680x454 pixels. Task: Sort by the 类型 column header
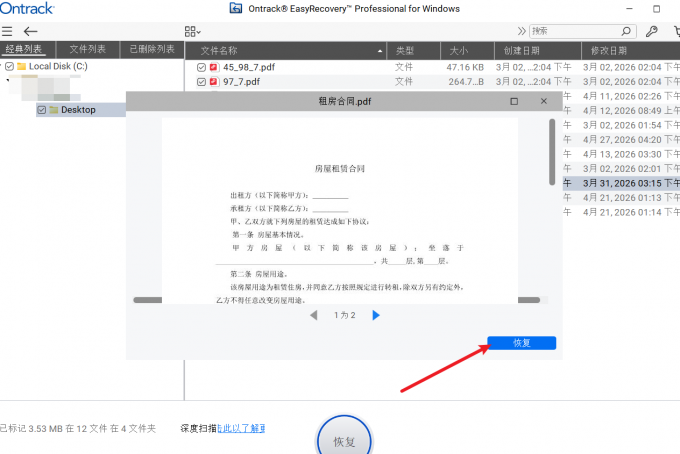413,51
